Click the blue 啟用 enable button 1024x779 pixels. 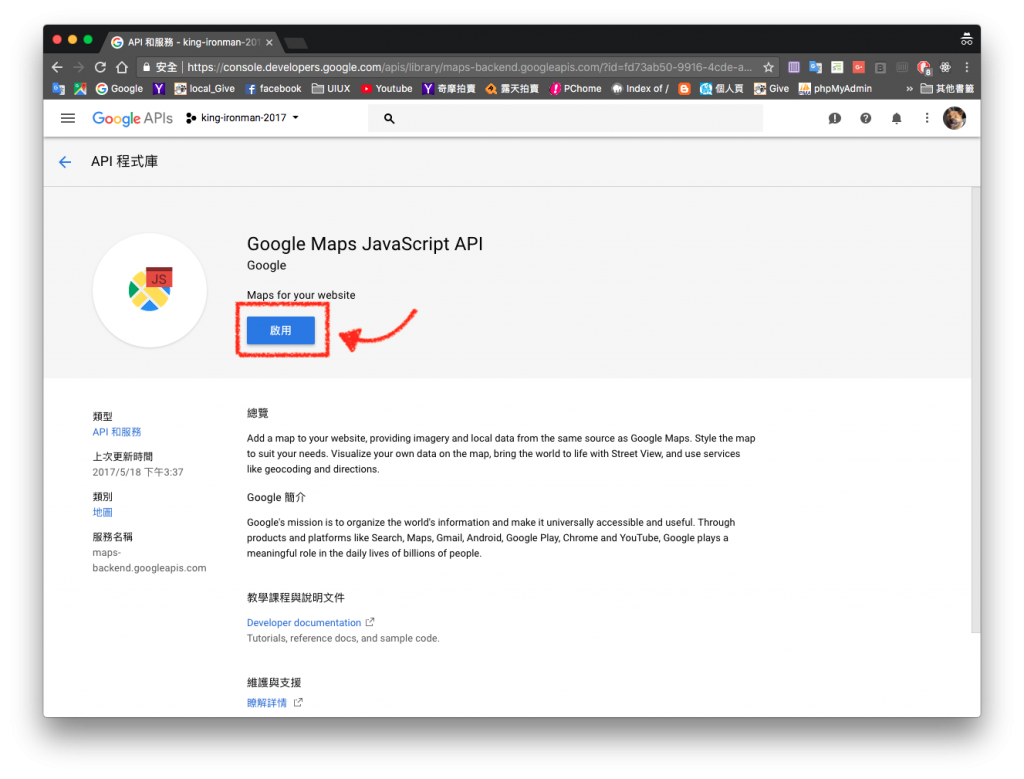pyautogui.click(x=281, y=330)
